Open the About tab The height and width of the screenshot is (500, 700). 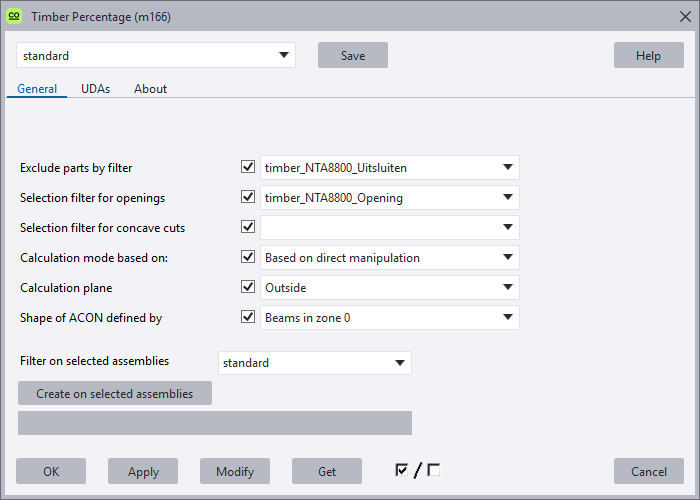tap(150, 89)
